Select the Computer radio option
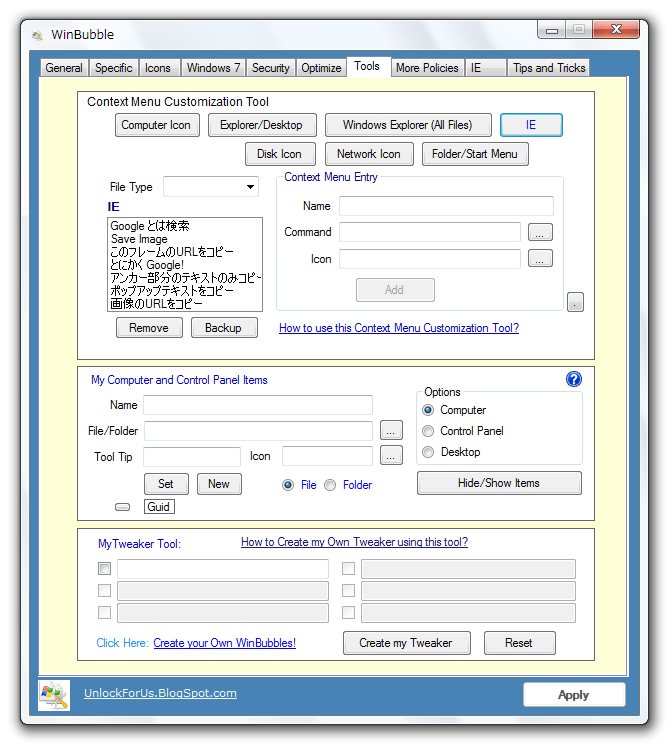Viewport: 672px width, 748px height. (428, 410)
